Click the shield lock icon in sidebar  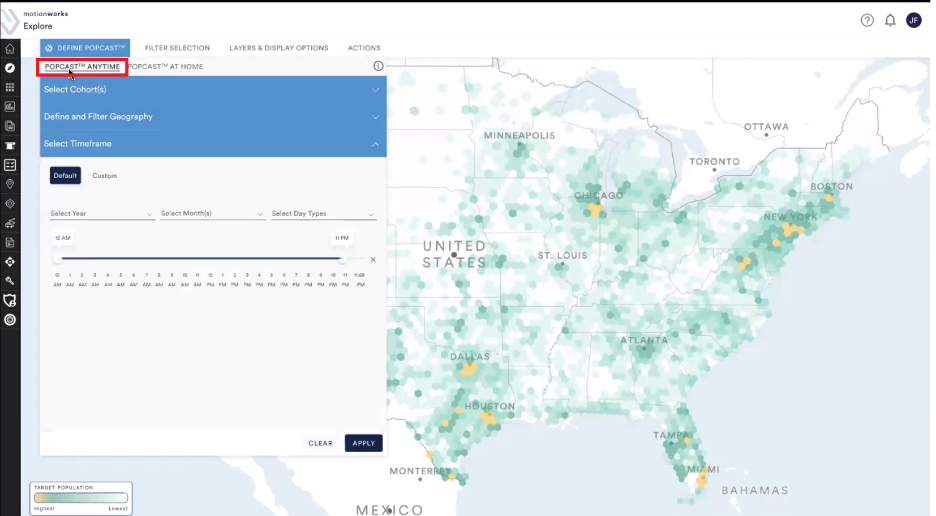coord(10,300)
